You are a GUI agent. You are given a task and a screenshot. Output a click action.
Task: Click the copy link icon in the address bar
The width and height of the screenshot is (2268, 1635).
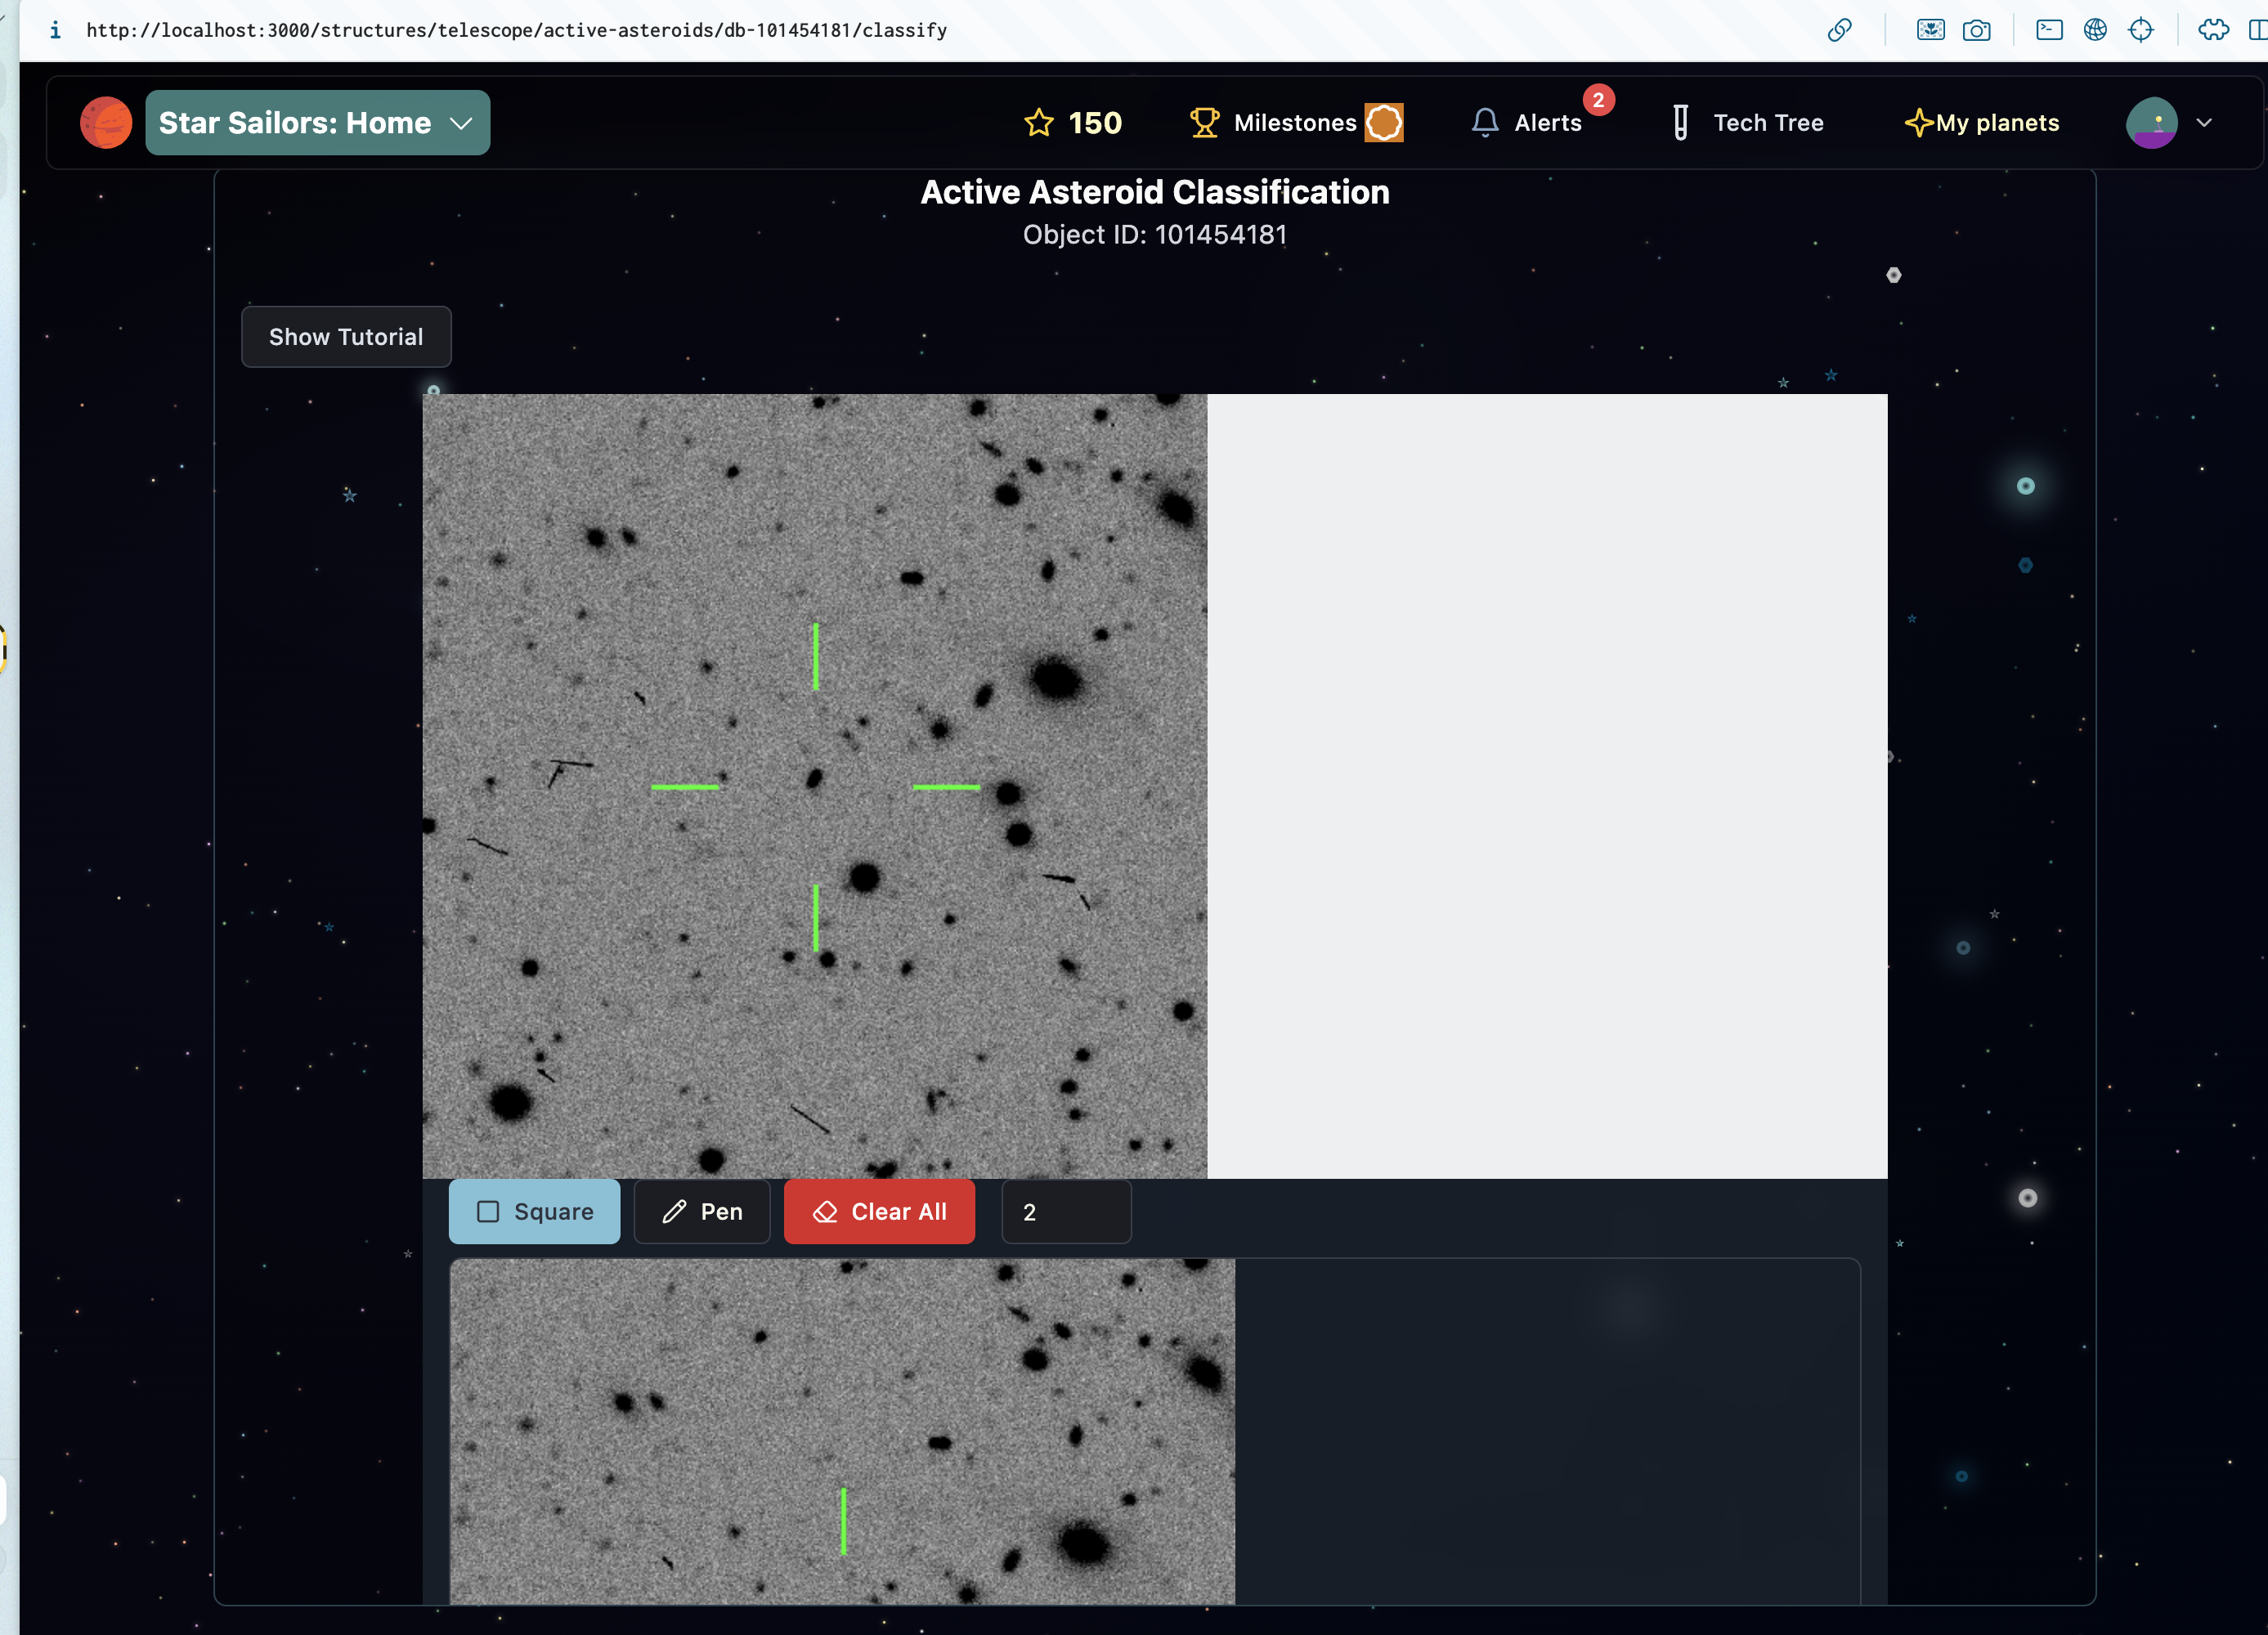click(x=1839, y=30)
